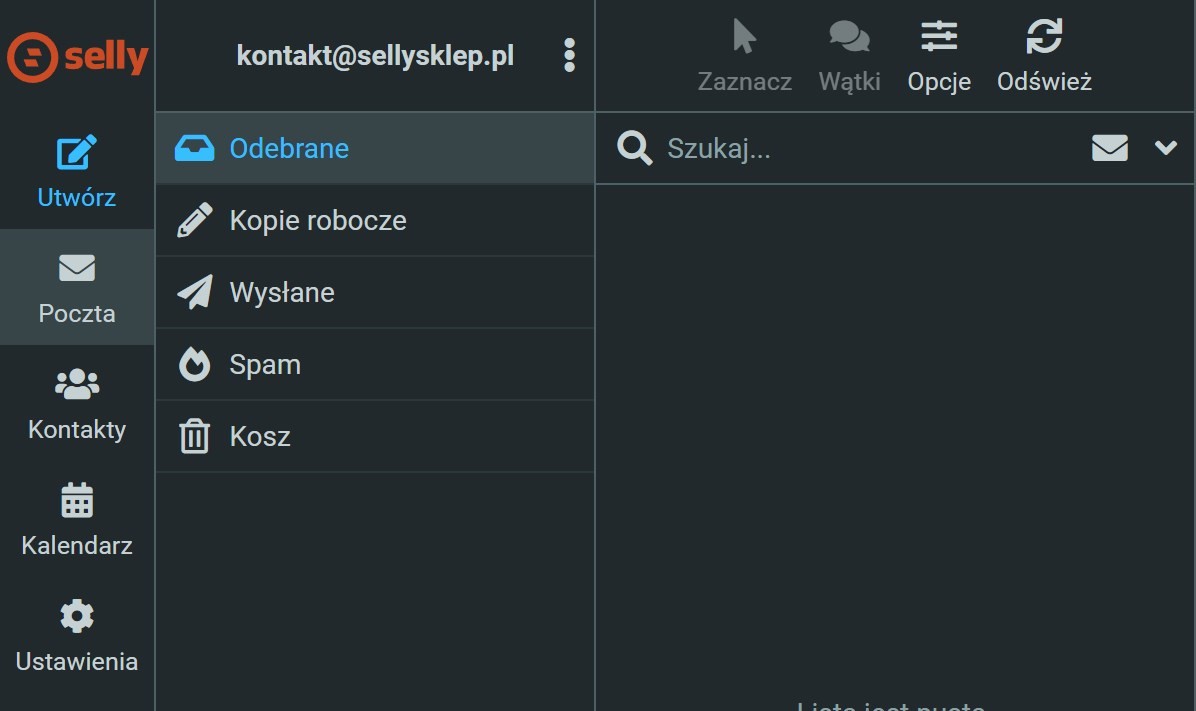Toggle Wątki threads view
The image size is (1196, 711).
point(849,56)
